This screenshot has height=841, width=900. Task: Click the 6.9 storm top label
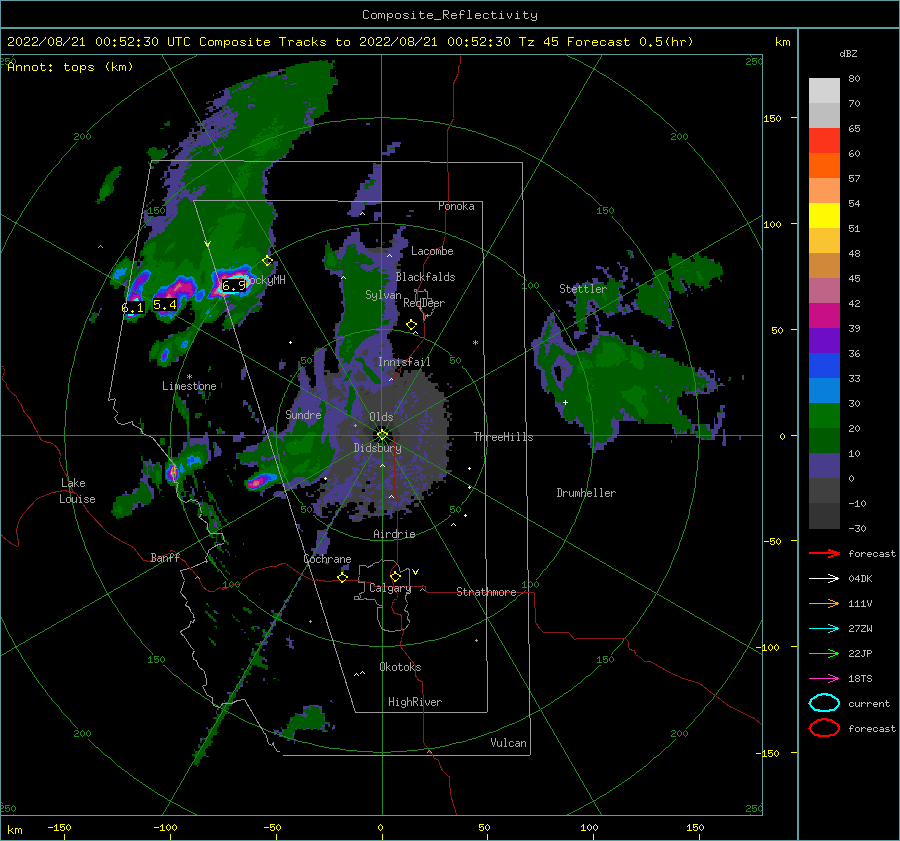pos(233,285)
